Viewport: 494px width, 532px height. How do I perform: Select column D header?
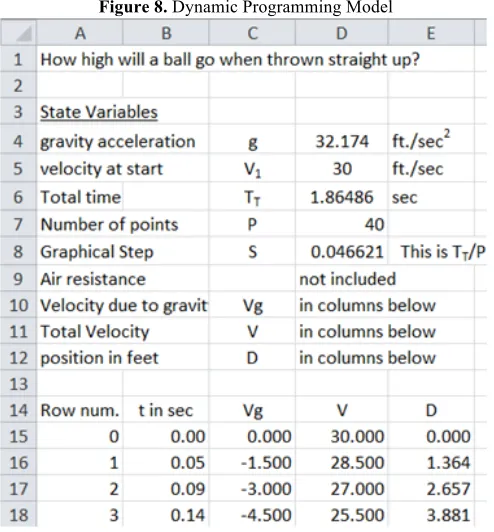(x=342, y=33)
